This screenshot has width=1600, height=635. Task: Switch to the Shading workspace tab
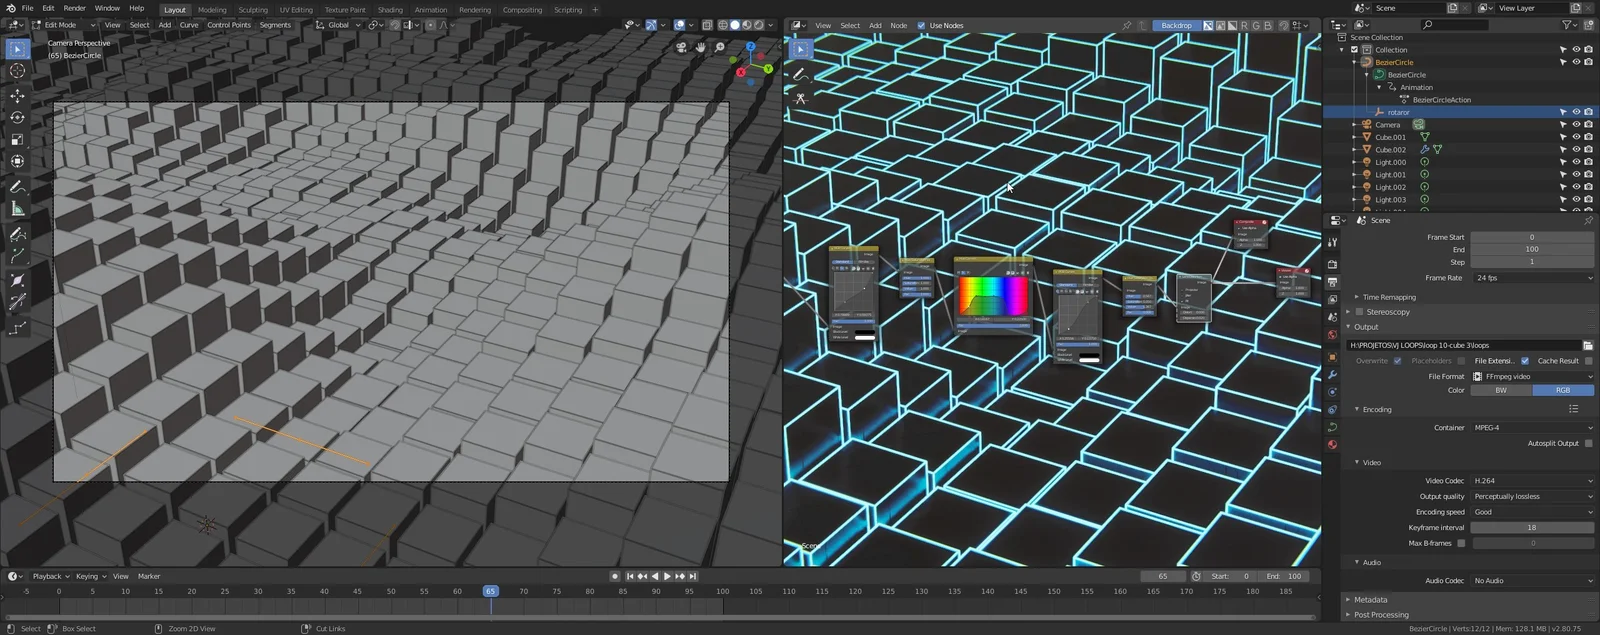pos(390,10)
